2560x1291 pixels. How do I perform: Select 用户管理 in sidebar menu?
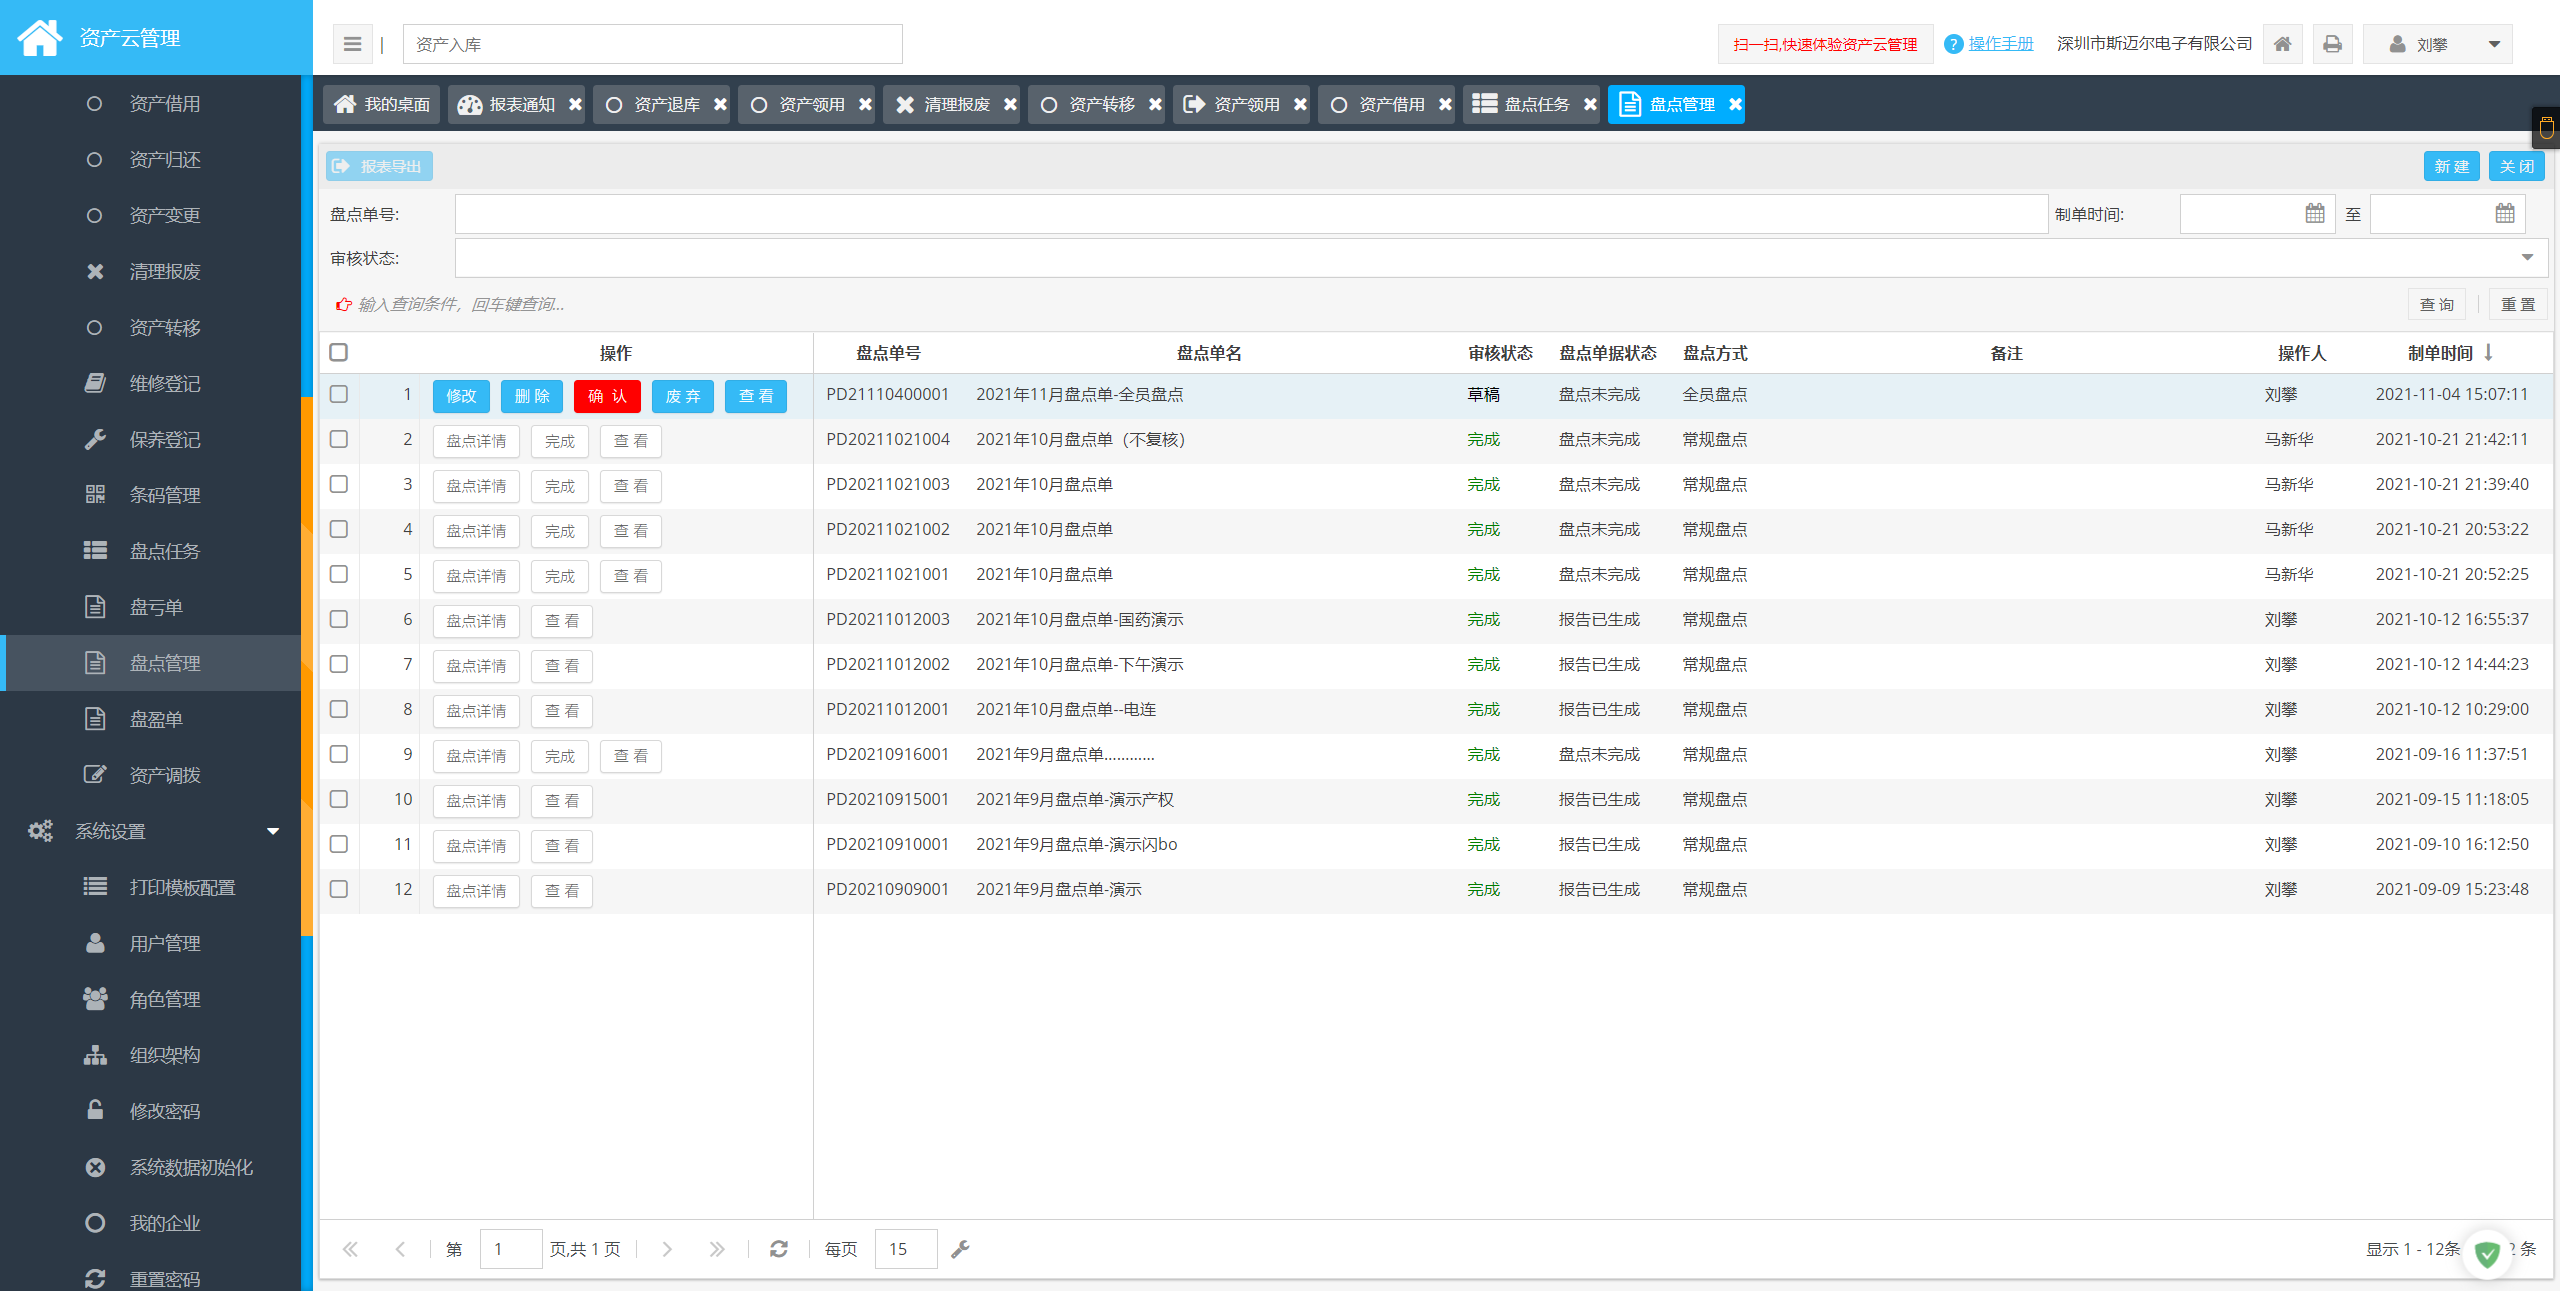(150, 943)
